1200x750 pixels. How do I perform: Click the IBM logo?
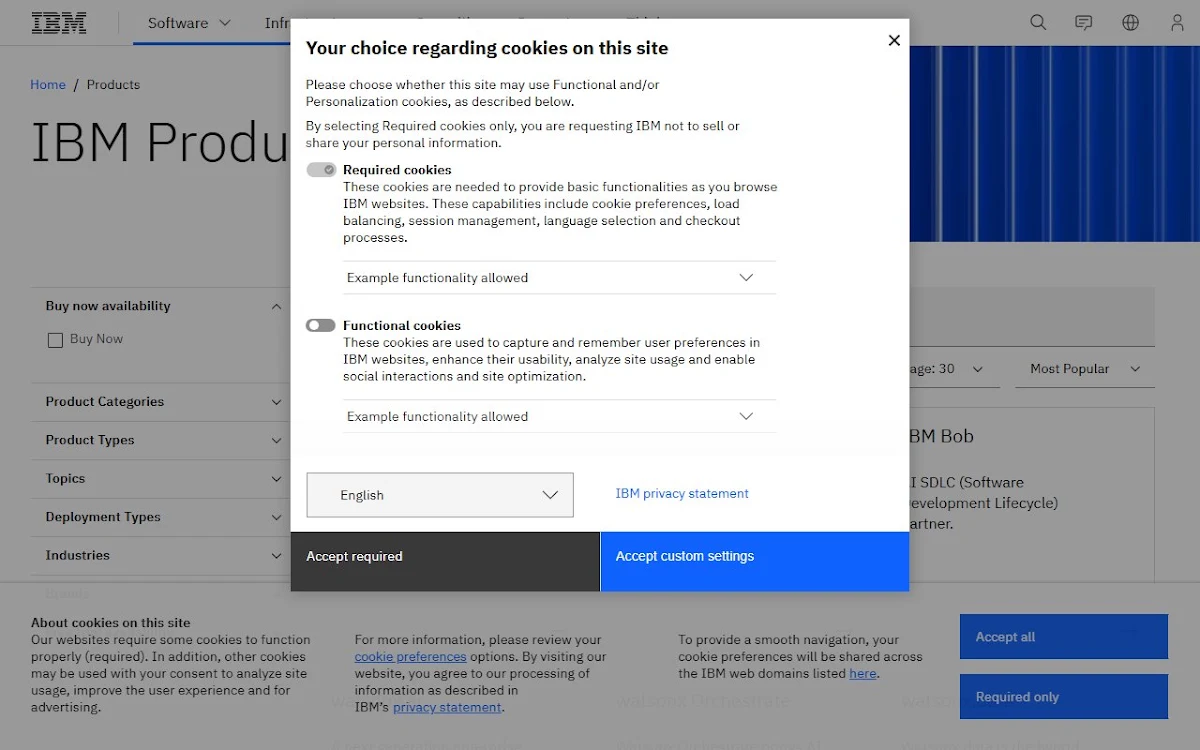(59, 23)
